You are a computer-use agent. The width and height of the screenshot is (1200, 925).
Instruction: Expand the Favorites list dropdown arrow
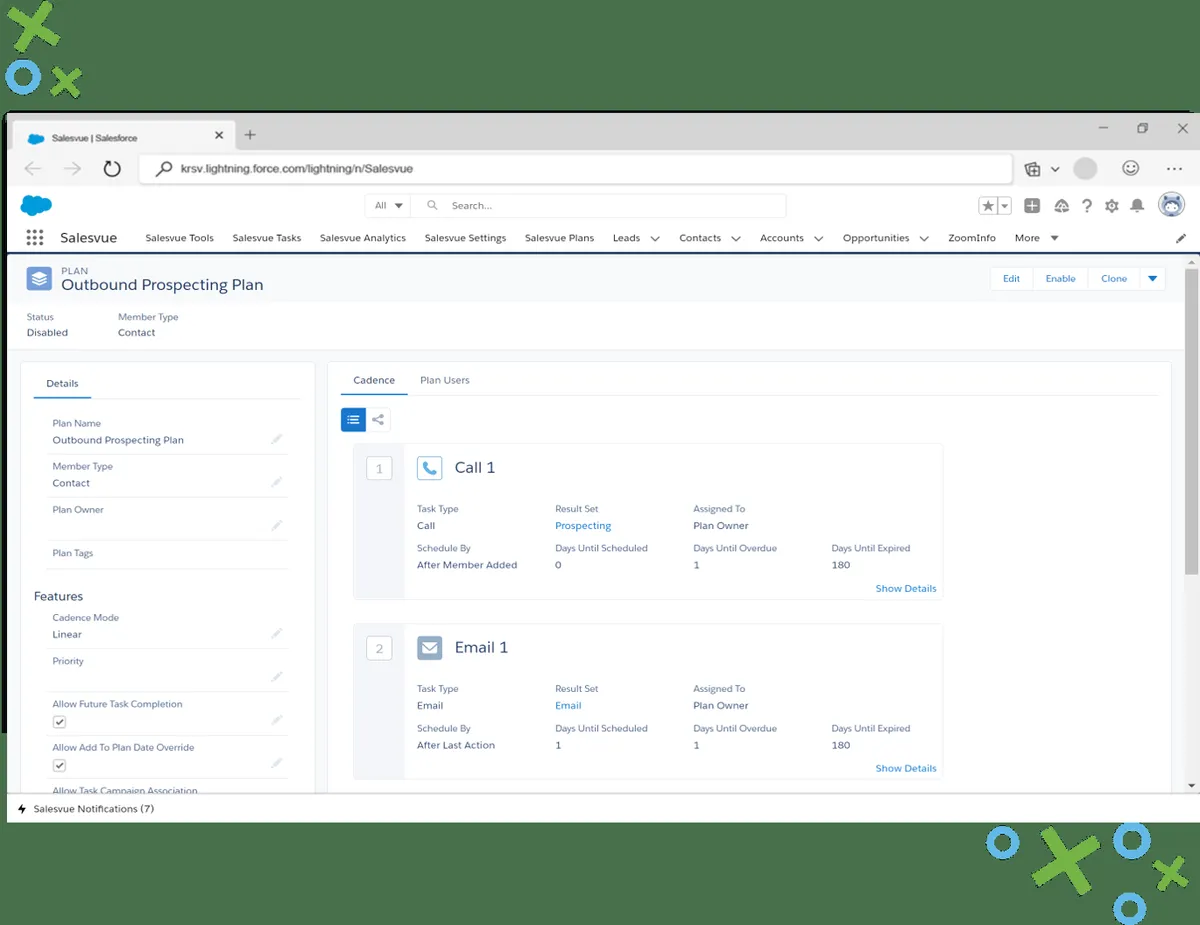(1005, 205)
